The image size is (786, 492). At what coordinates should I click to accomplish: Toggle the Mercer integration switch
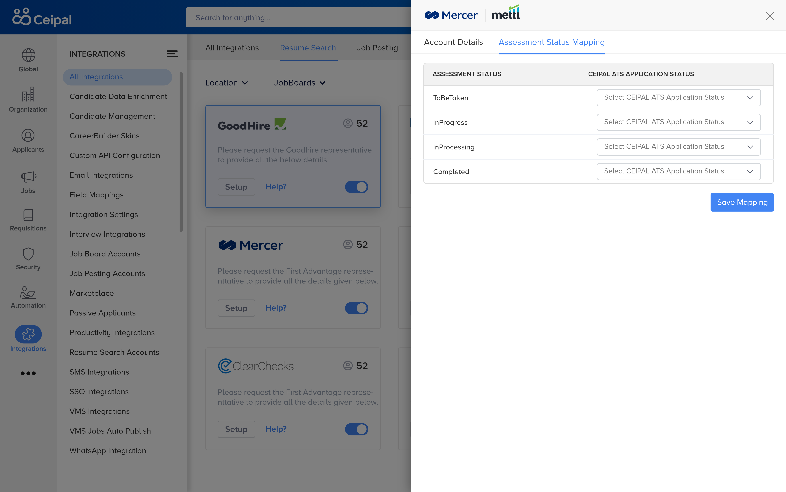tap(356, 308)
